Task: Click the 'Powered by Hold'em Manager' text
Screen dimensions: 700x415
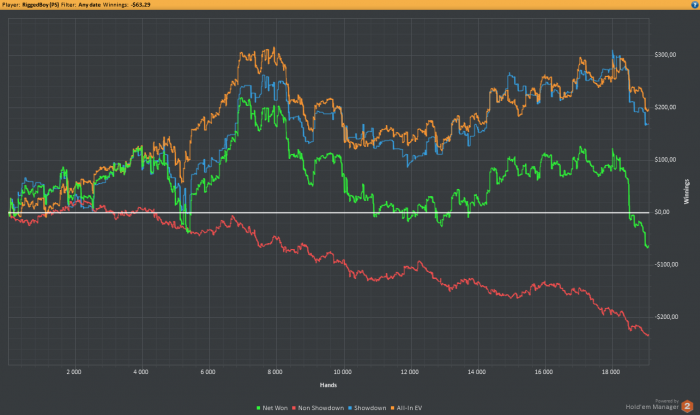Action: click(x=652, y=404)
